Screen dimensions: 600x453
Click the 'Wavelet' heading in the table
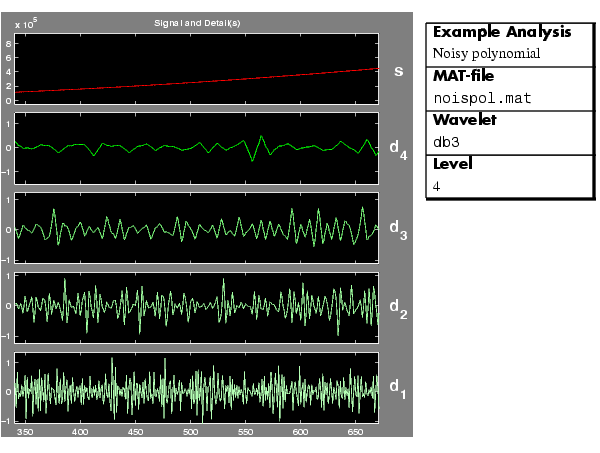(461, 120)
